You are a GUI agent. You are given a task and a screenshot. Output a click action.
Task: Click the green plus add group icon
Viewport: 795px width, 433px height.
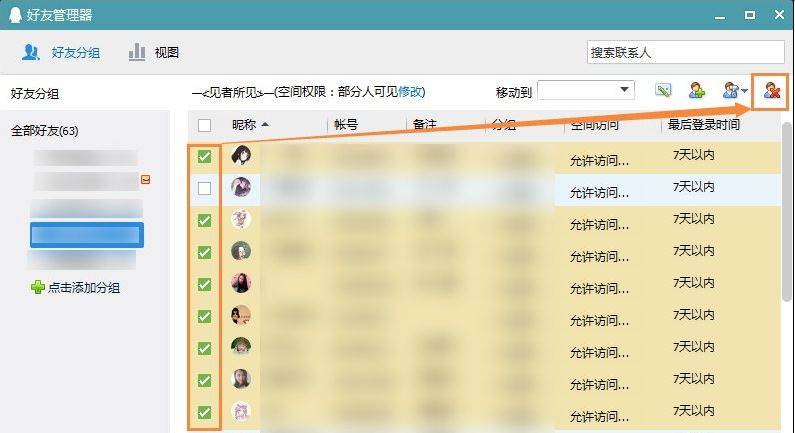coord(38,287)
